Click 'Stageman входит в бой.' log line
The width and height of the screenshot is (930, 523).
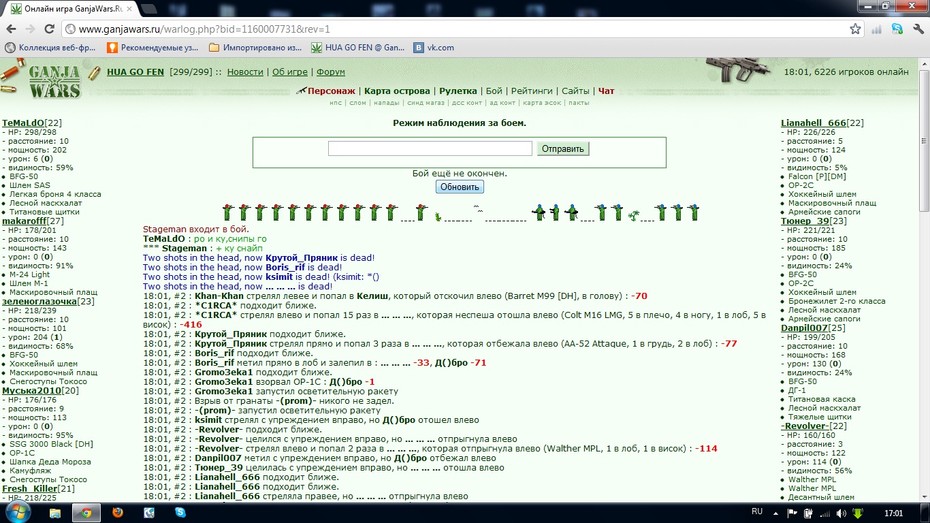[x=196, y=229]
